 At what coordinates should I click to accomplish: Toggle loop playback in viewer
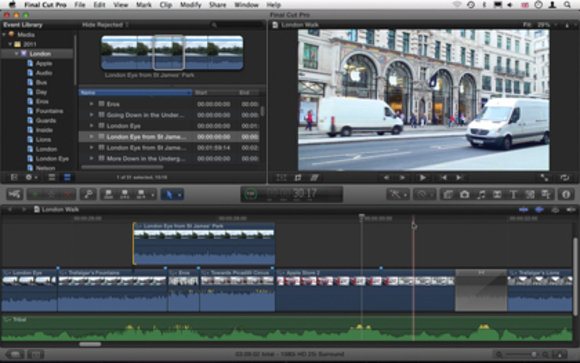pos(564,178)
